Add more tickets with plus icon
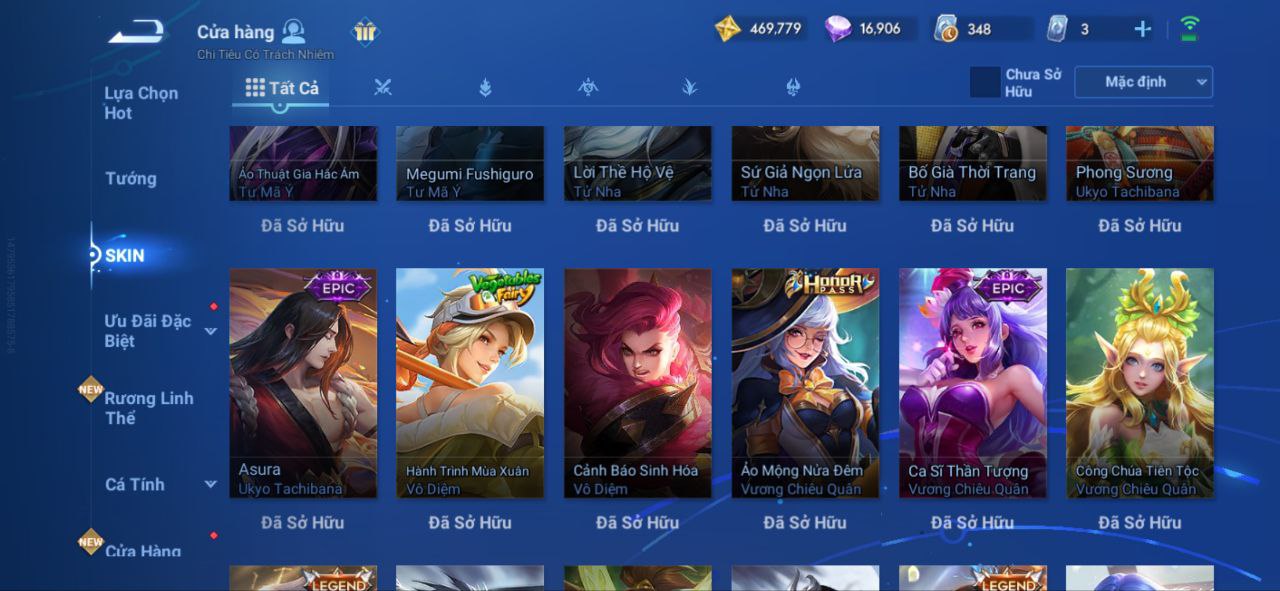Viewport: 1280px width, 591px height. (1142, 29)
